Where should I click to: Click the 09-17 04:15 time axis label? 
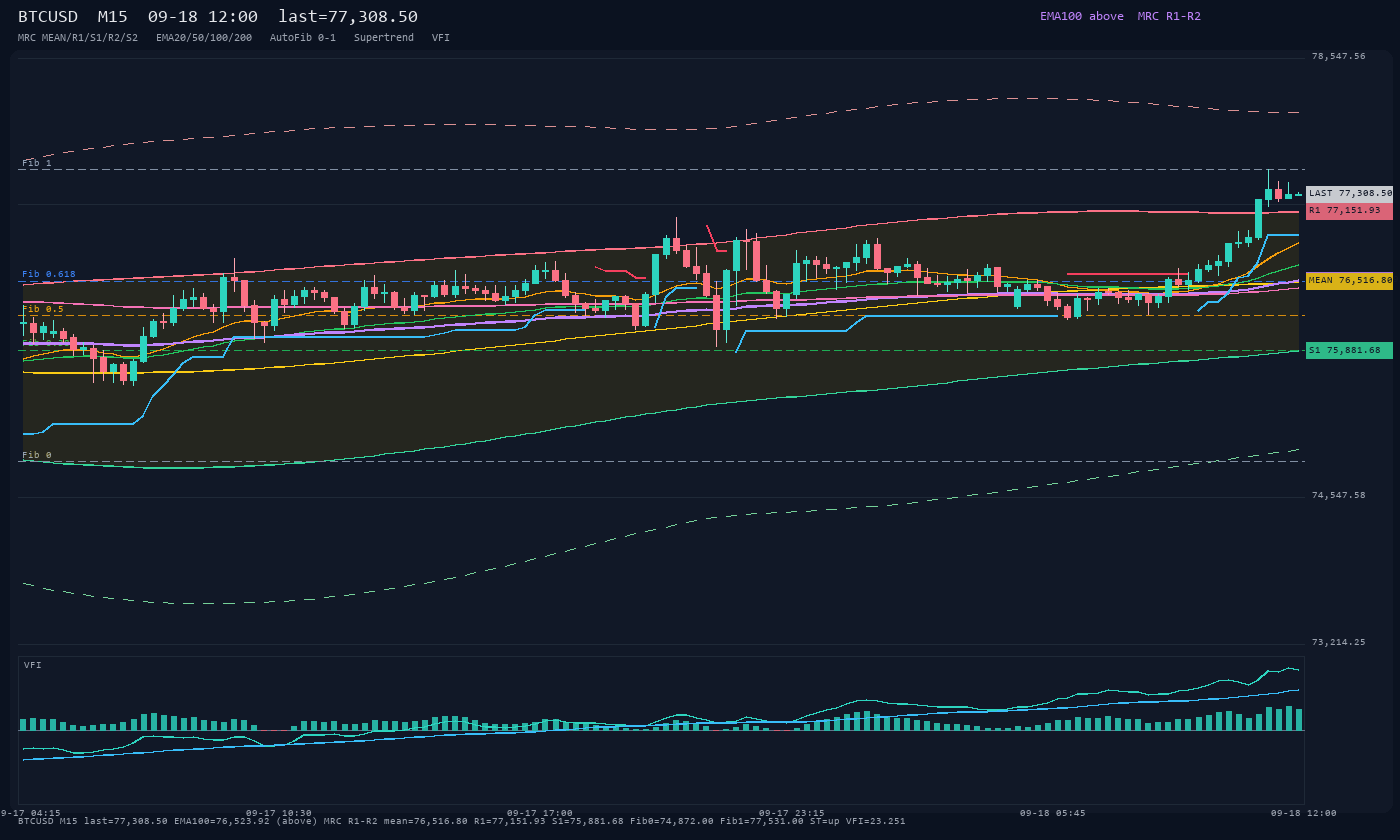coord(30,813)
